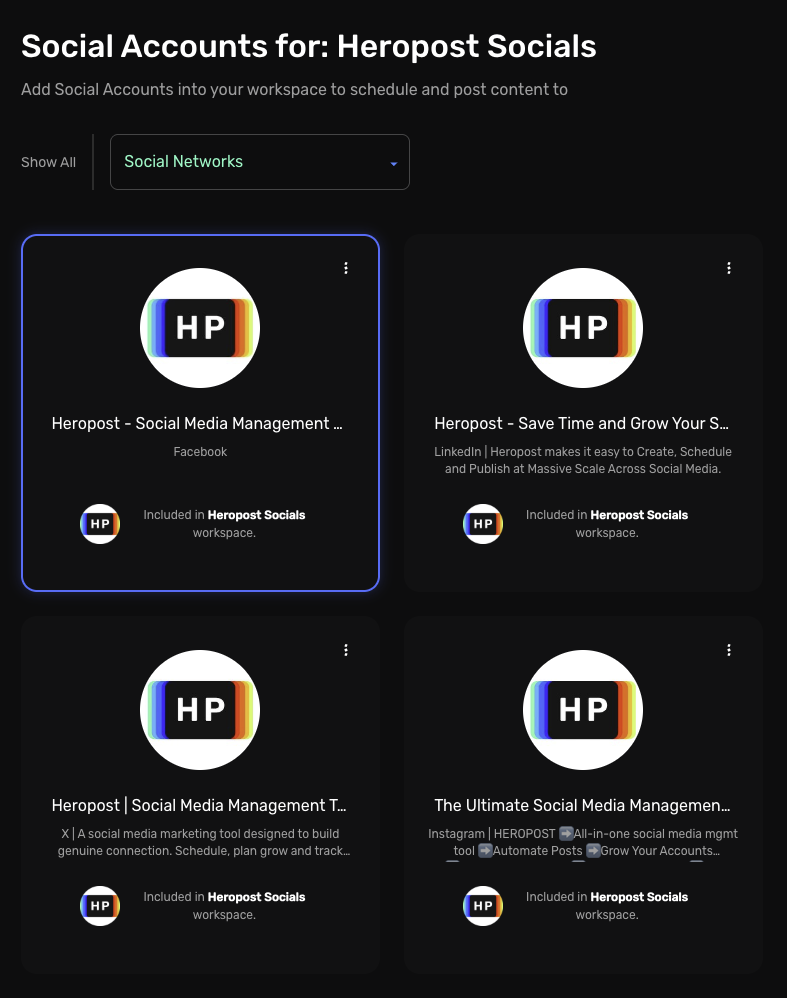Select the "Heropost | Social Media Management T..." title
This screenshot has width=787, height=998.
199,805
